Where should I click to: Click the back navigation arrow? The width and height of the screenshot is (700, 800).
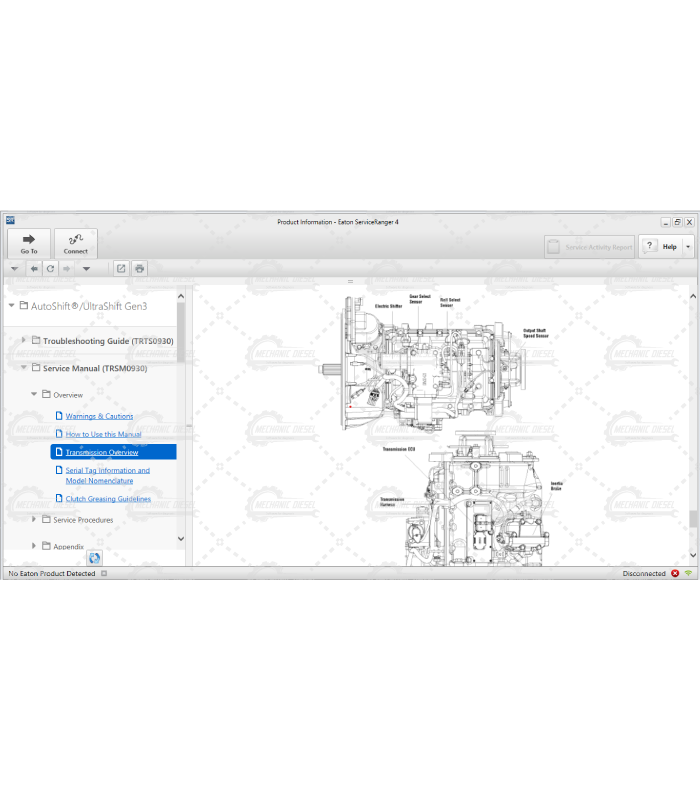(34, 268)
